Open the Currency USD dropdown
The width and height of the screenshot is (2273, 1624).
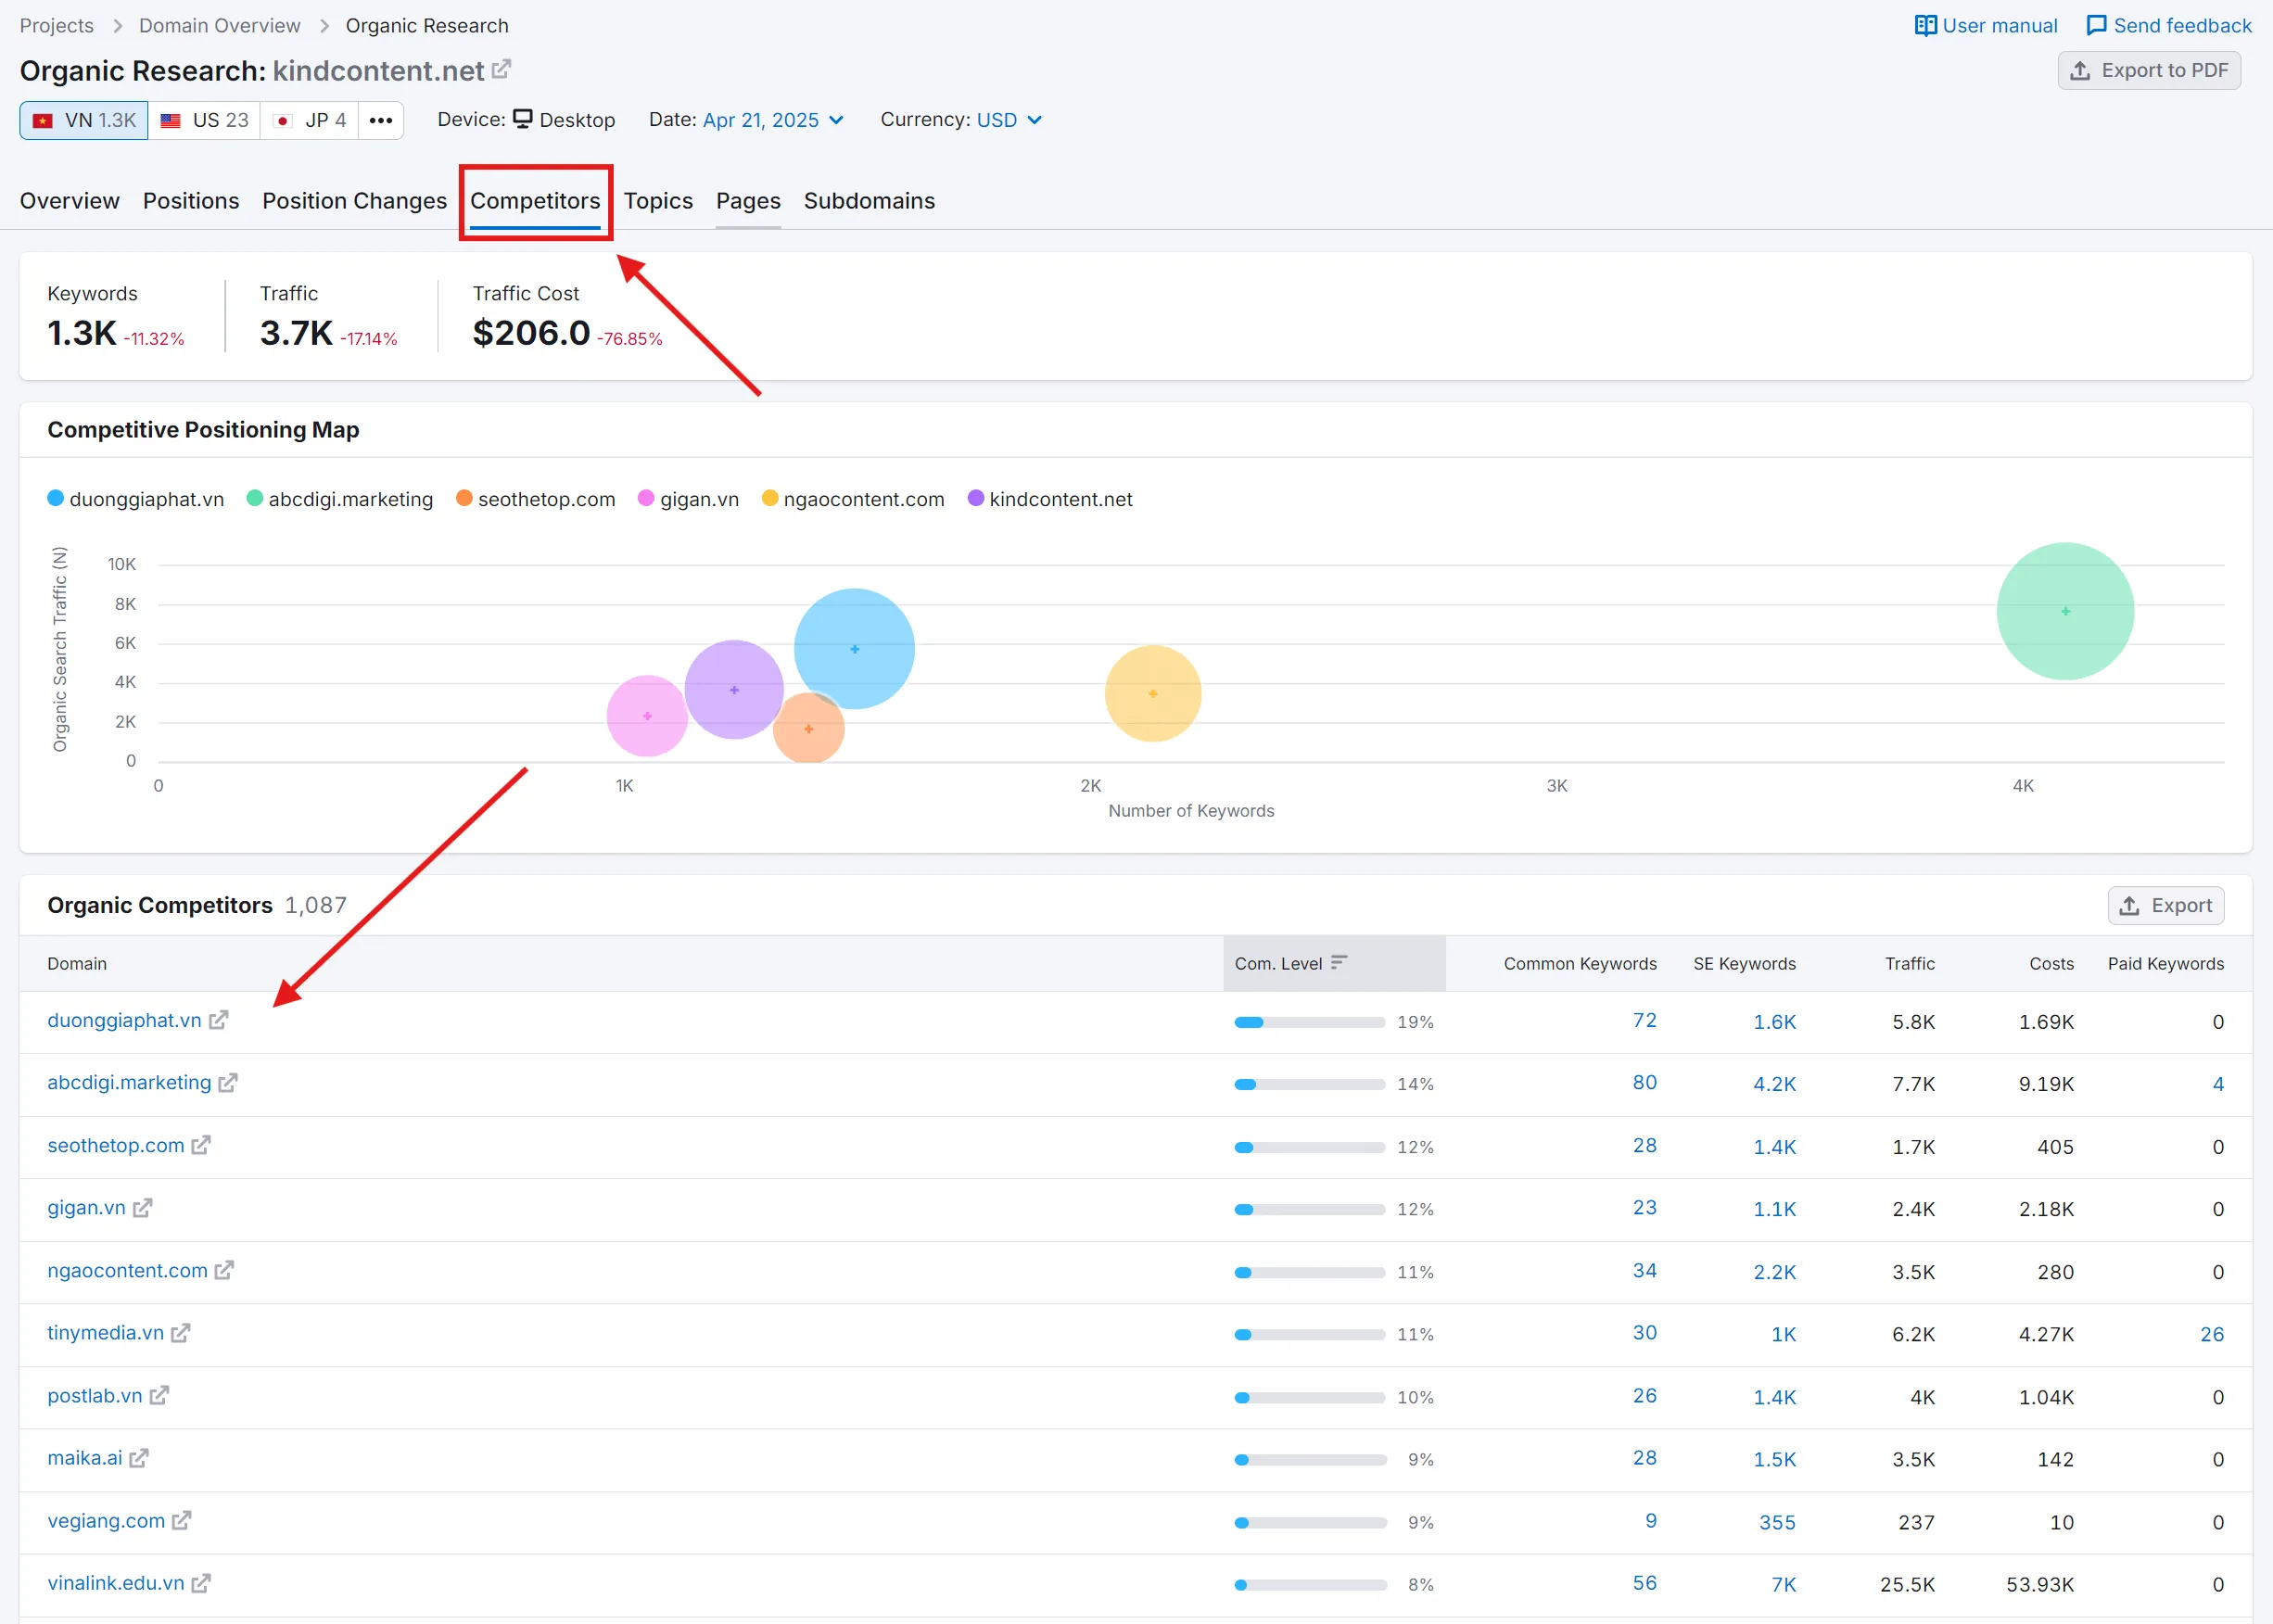tap(1009, 120)
